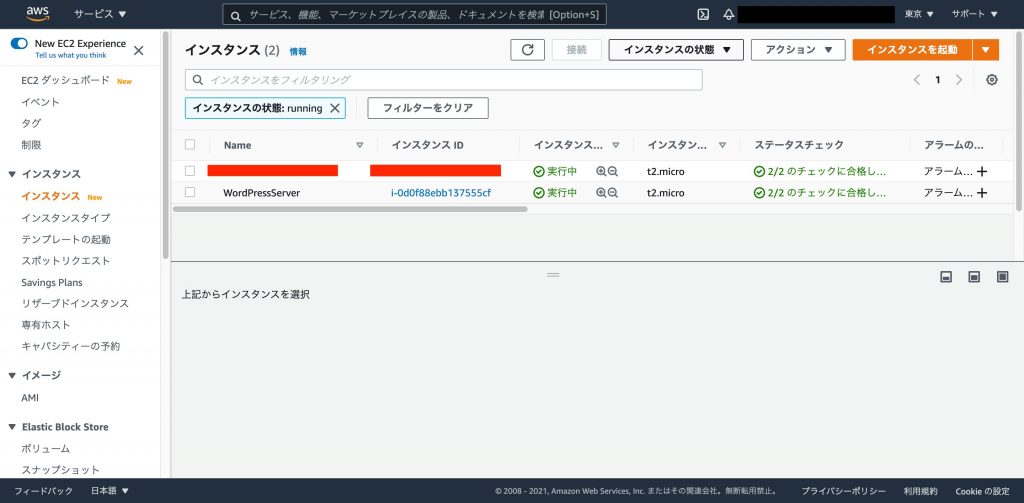Expand details panel to full view icon
The height and width of the screenshot is (503, 1024).
click(1003, 277)
